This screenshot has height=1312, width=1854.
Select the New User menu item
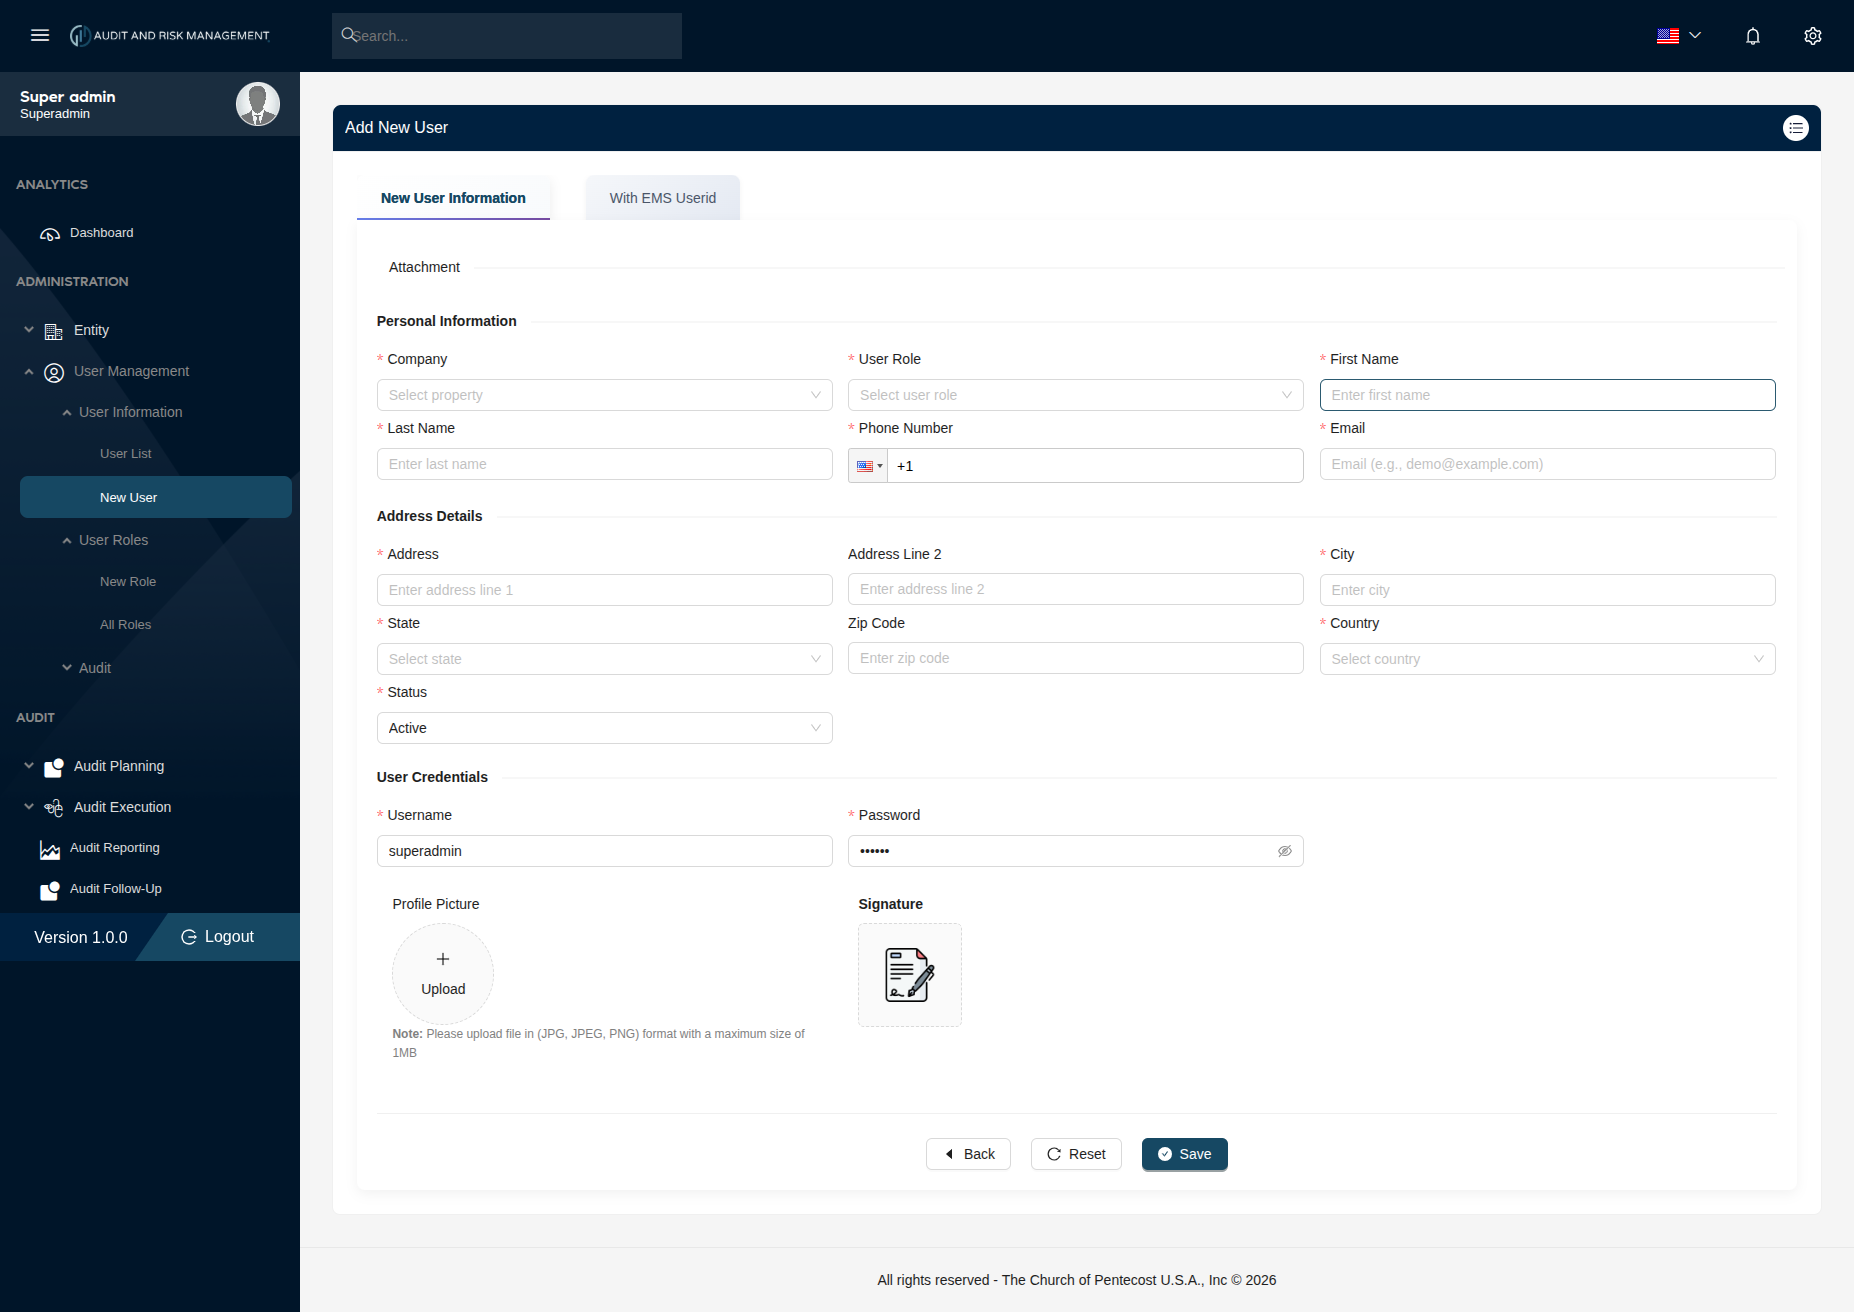[156, 497]
